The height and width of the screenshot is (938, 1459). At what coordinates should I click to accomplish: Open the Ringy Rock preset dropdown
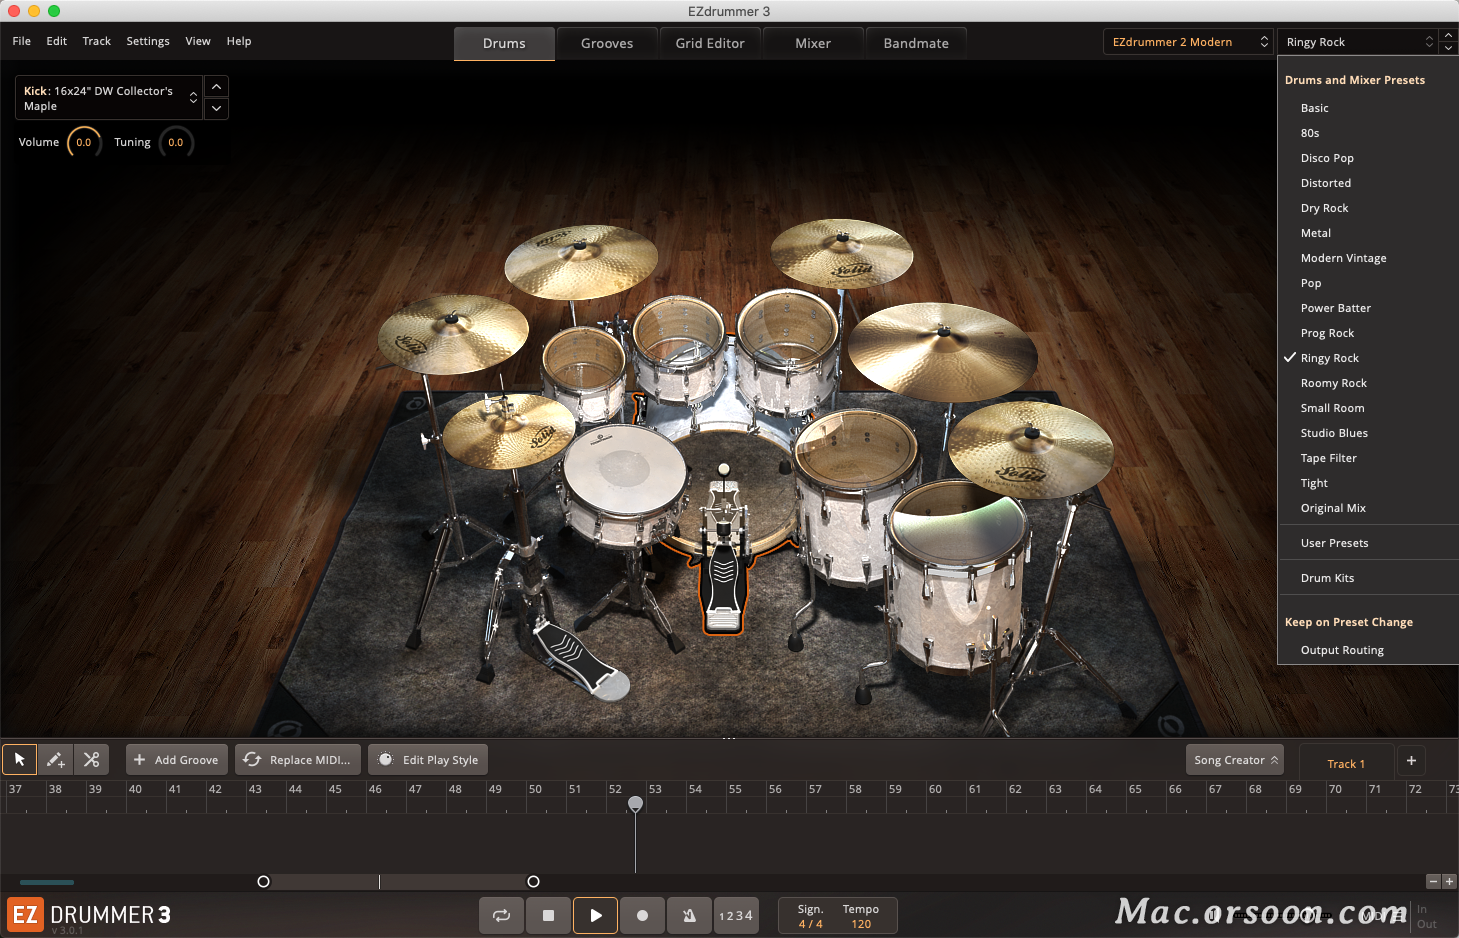pyautogui.click(x=1358, y=42)
